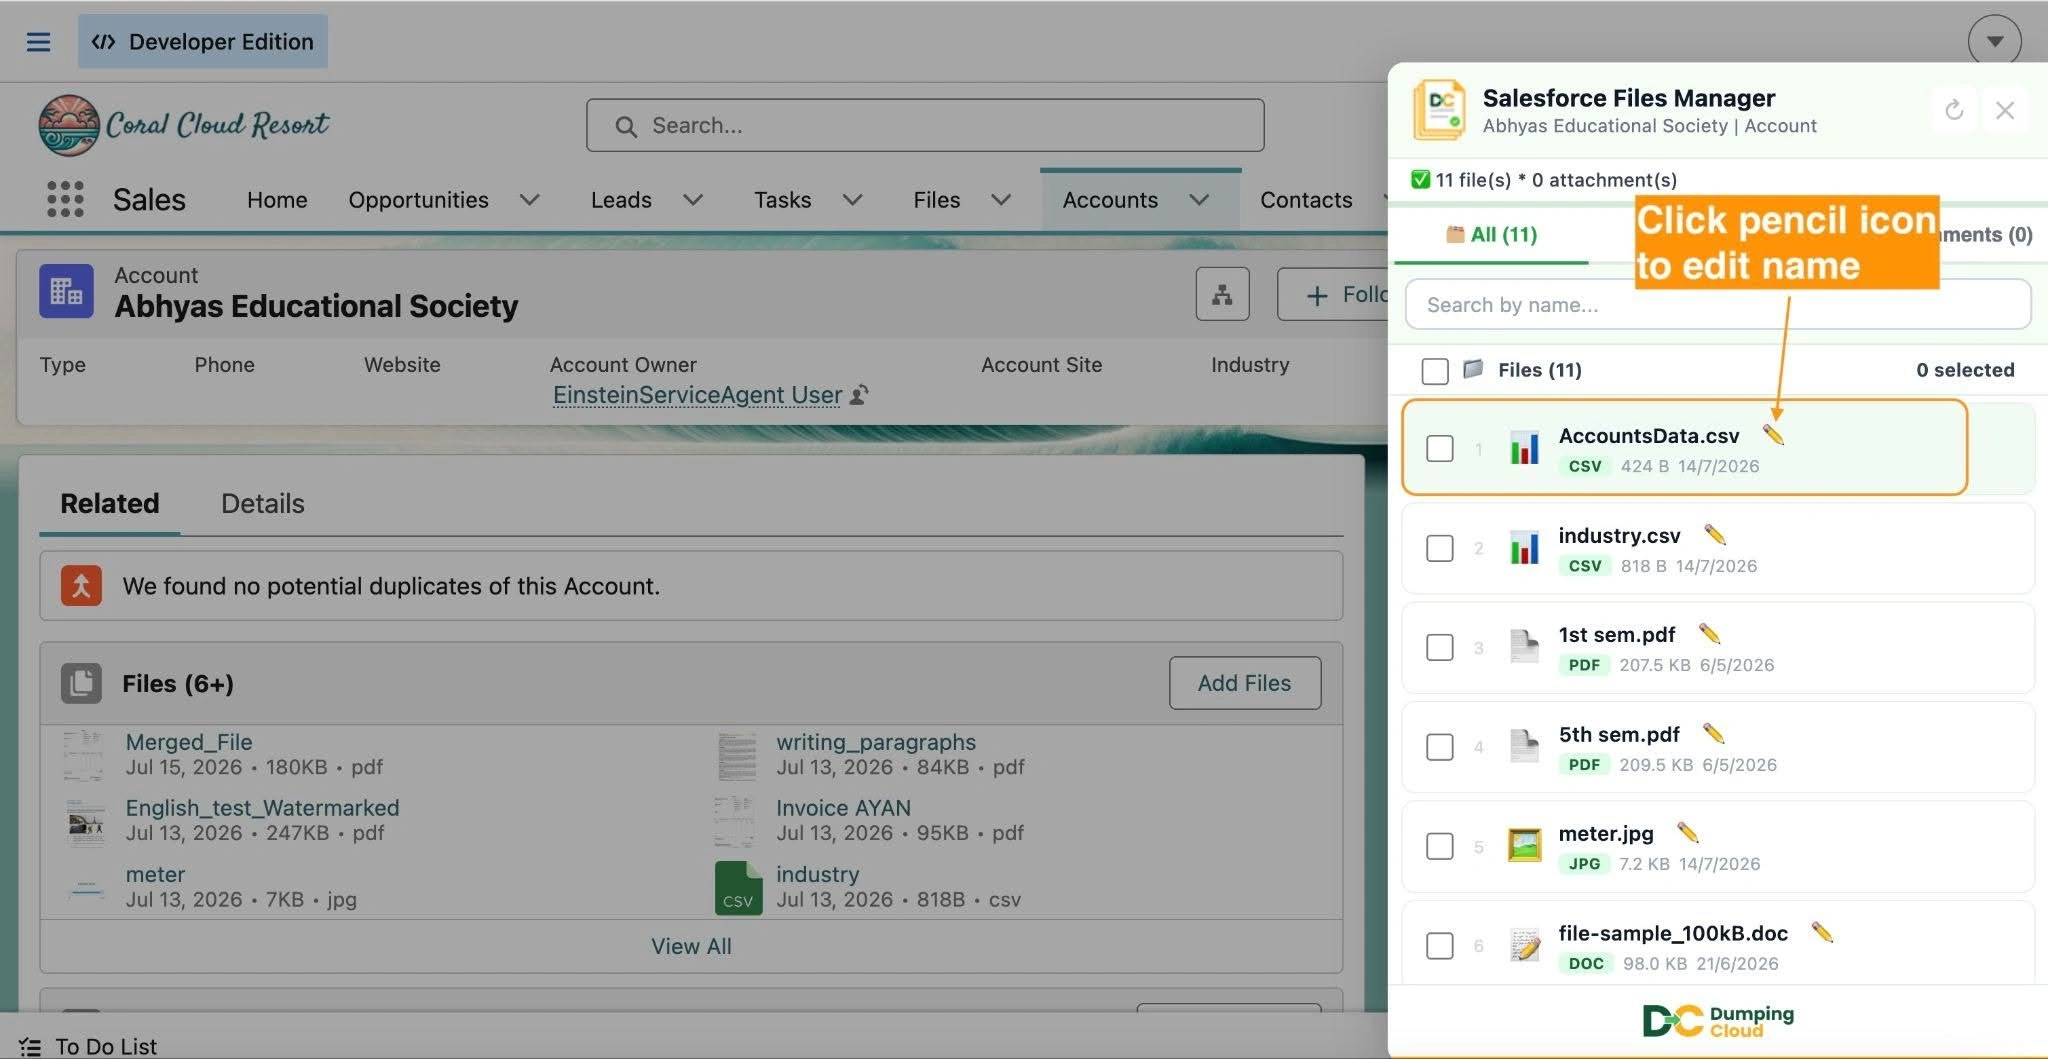This screenshot has width=2048, height=1059.
Task: Click the Follow button
Action: pos(1333,294)
